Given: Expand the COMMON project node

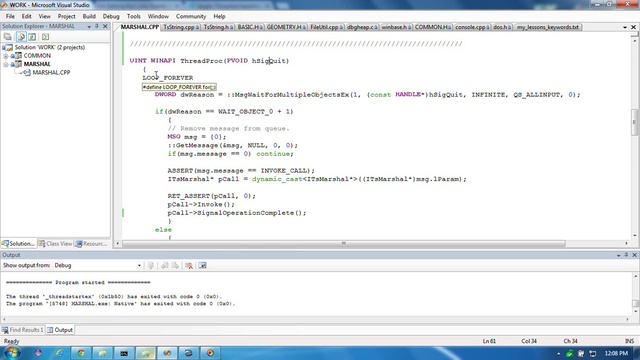Looking at the screenshot, I should pos(6,56).
